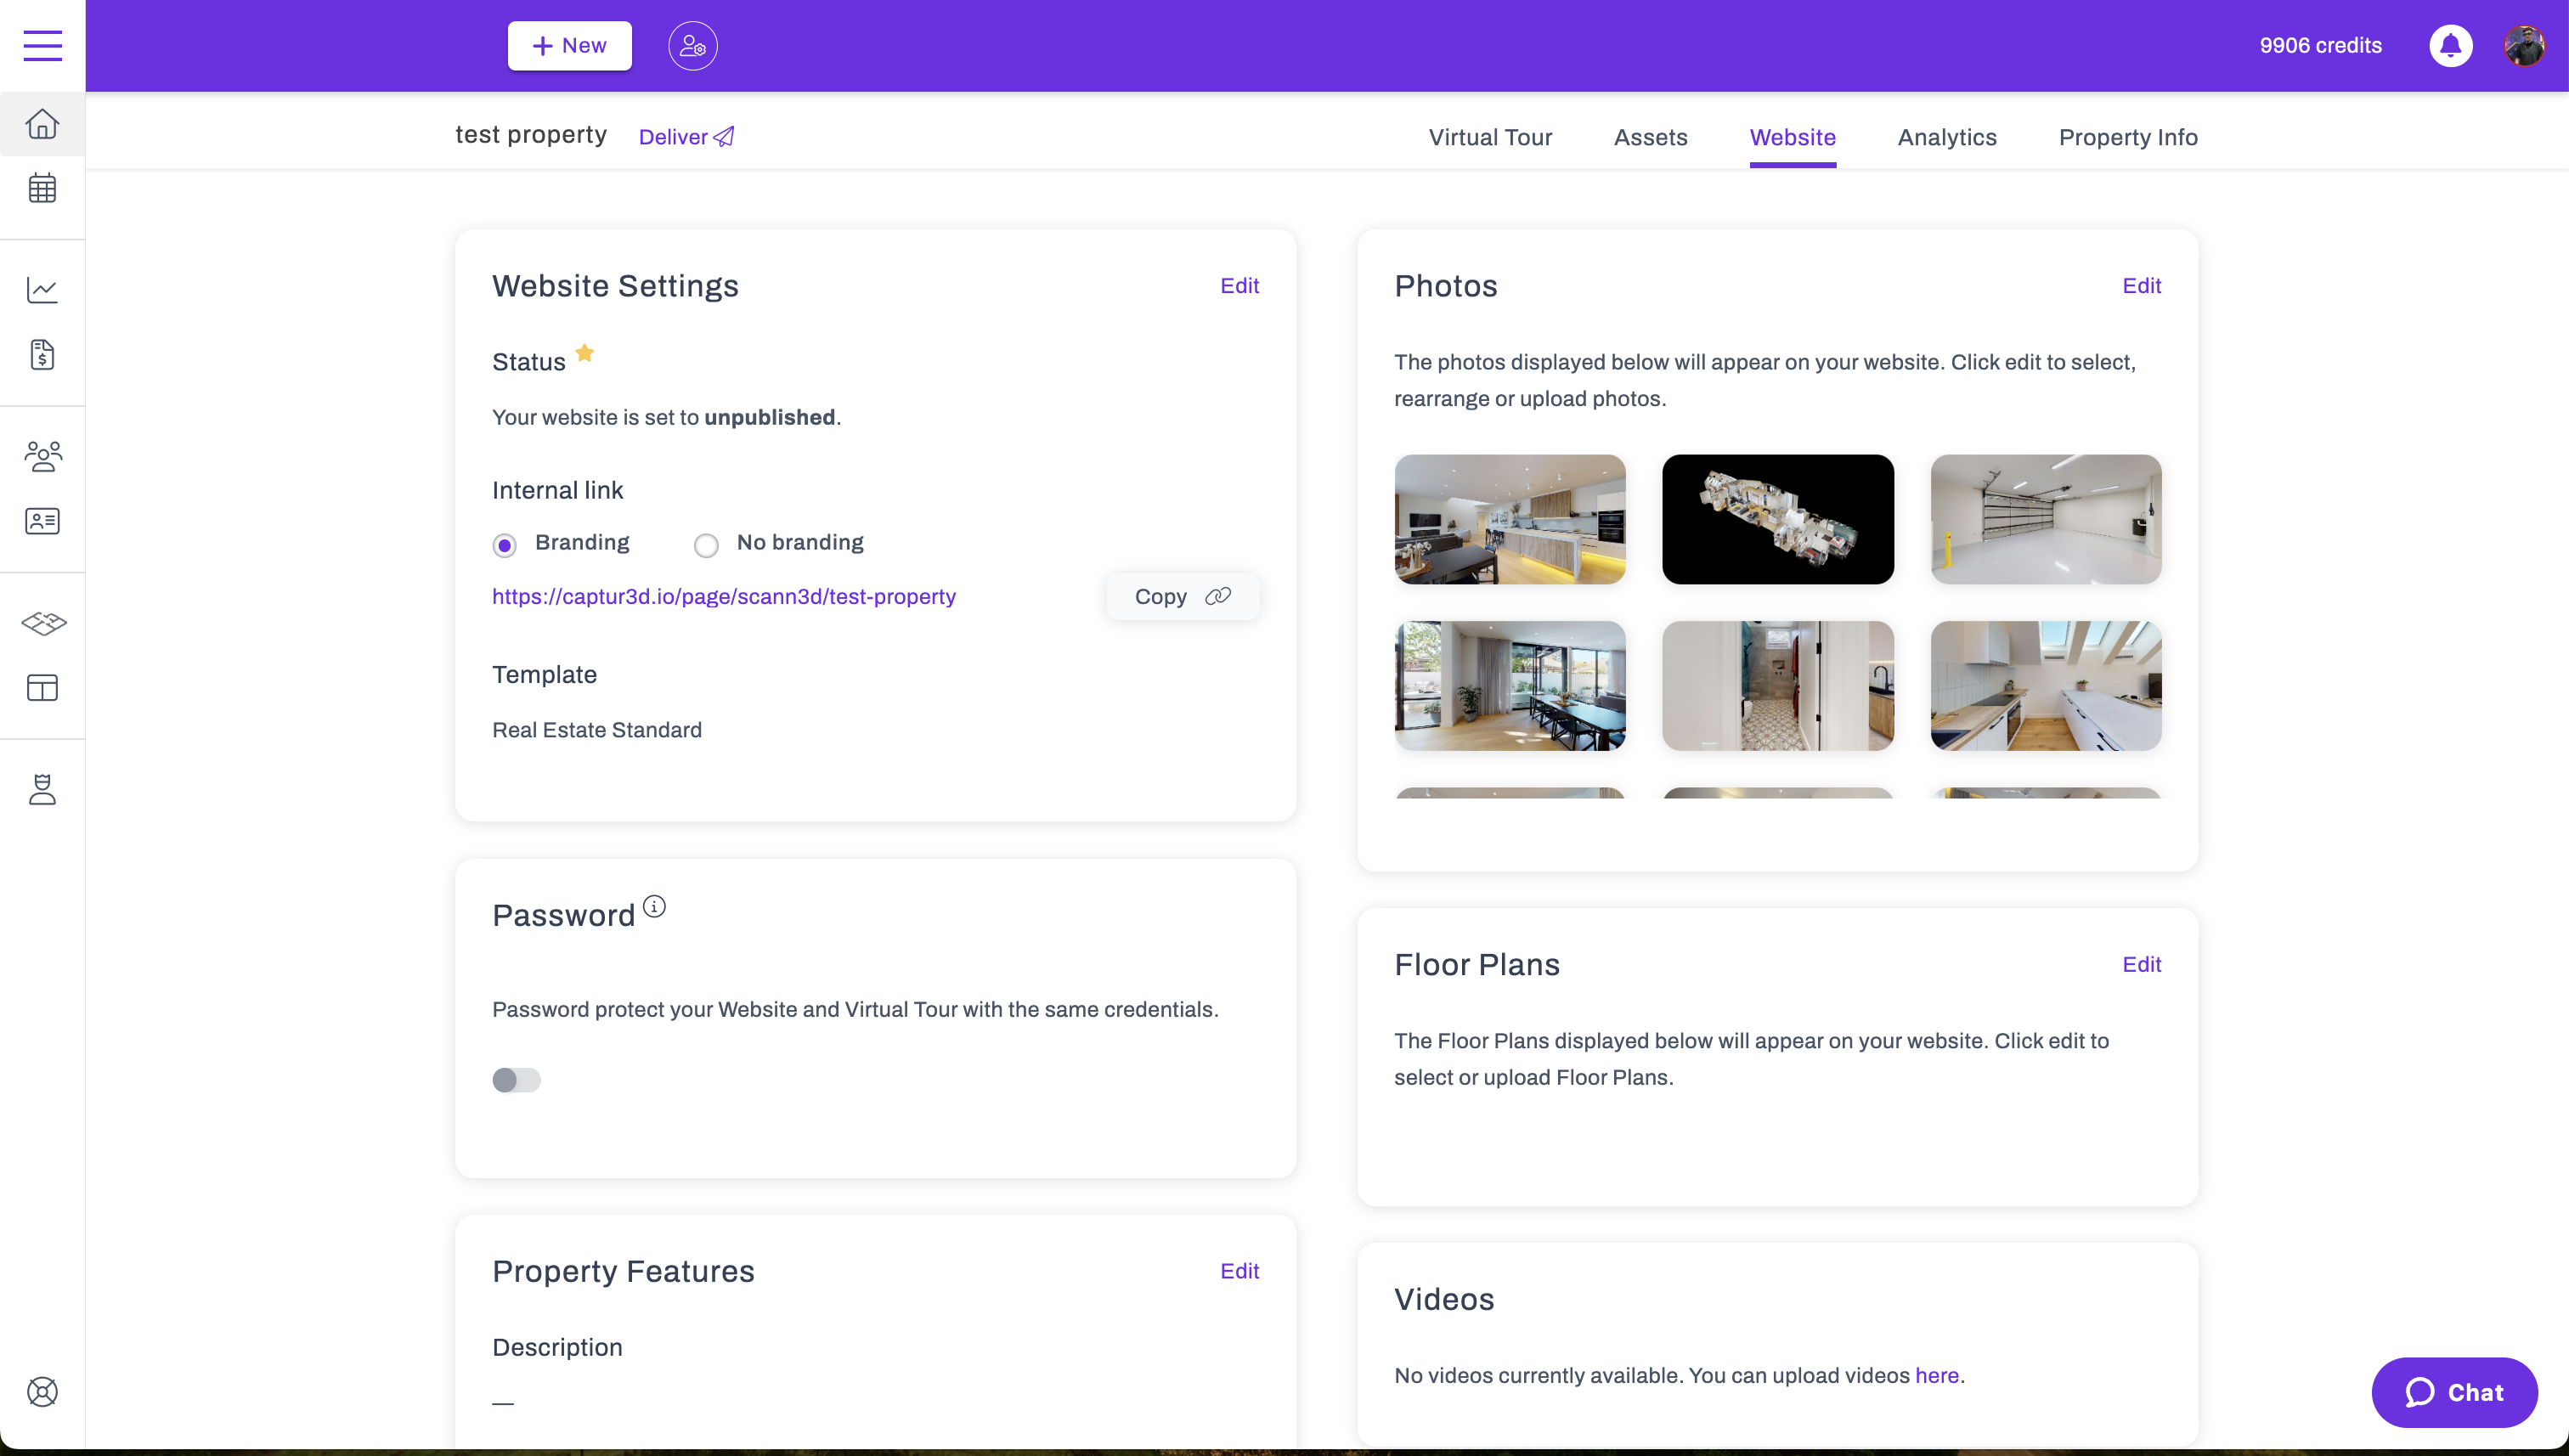
Task: Edit the Photos section
Action: pos(2141,286)
